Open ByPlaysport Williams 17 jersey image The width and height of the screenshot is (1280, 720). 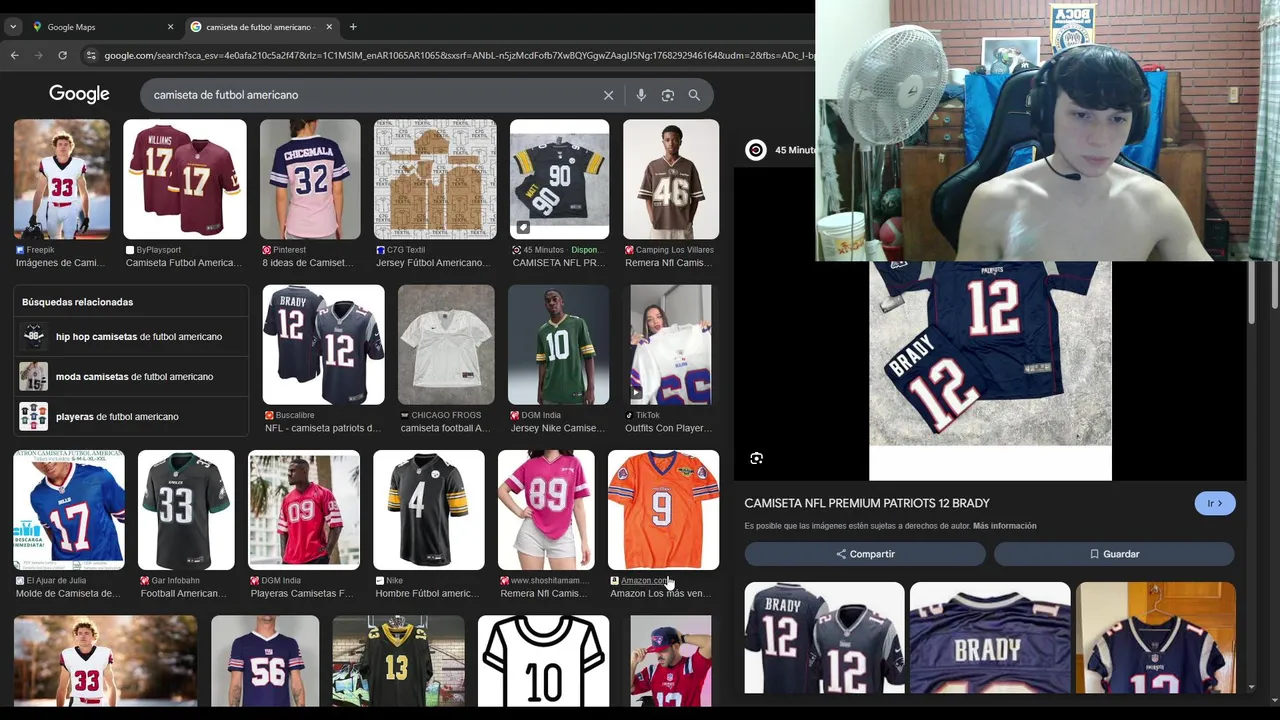pyautogui.click(x=185, y=180)
